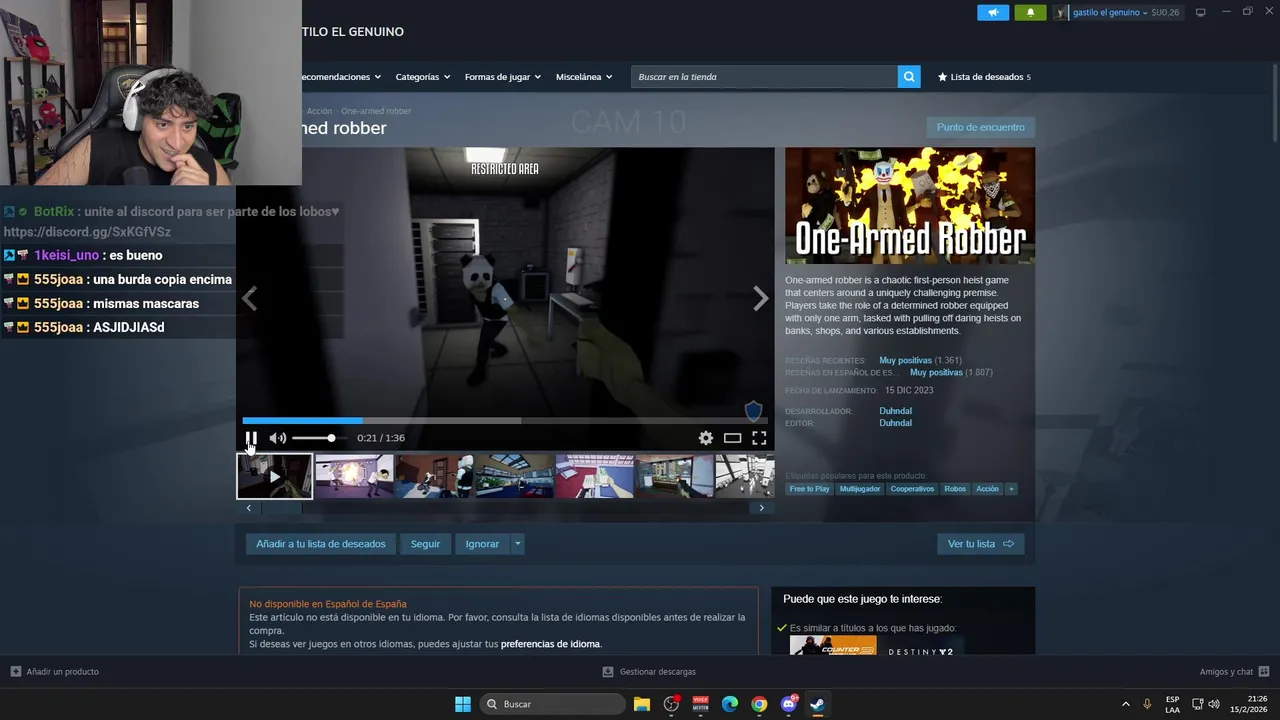Screen dimensions: 1280x720
Task: Open preferencias de idioma link
Action: tap(550, 644)
